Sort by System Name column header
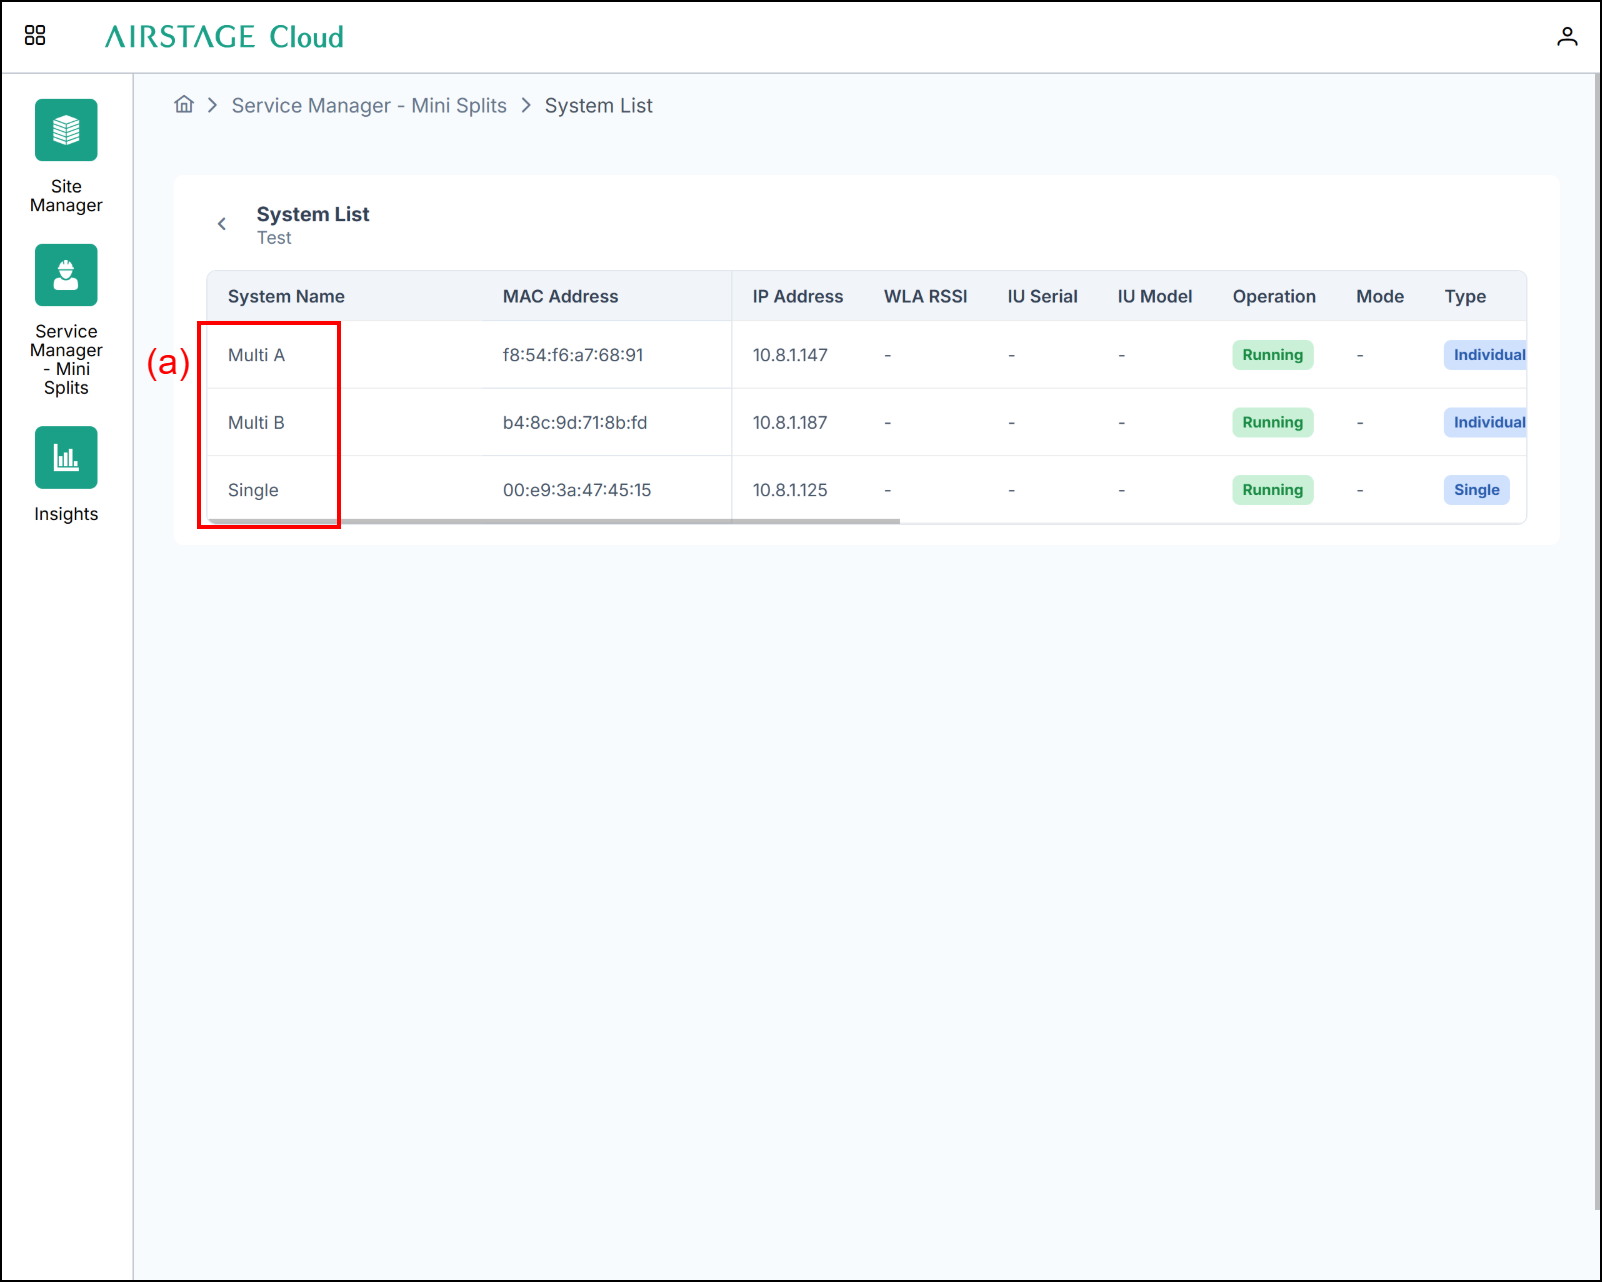This screenshot has width=1602, height=1282. point(286,297)
